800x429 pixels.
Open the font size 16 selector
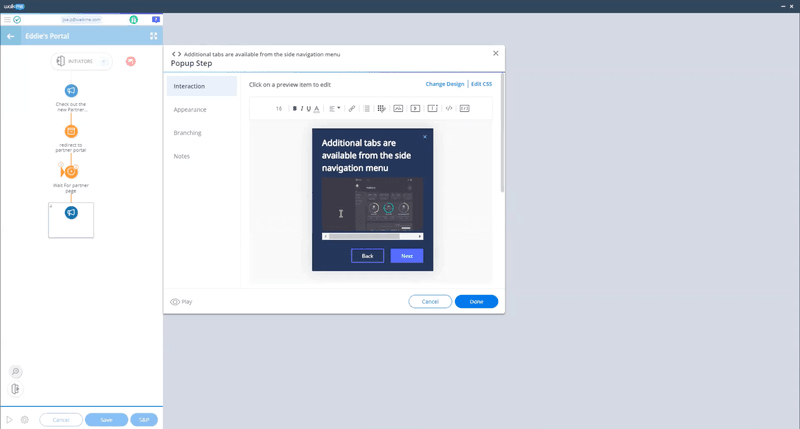pyautogui.click(x=279, y=108)
